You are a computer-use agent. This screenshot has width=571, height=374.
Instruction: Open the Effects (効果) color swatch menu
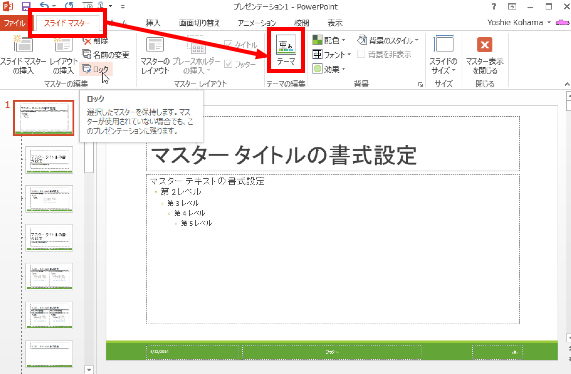(318, 69)
